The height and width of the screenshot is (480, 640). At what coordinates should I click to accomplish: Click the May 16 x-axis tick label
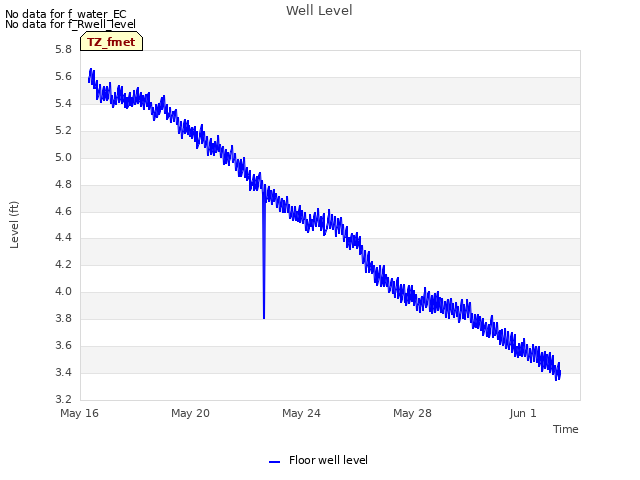(79, 413)
